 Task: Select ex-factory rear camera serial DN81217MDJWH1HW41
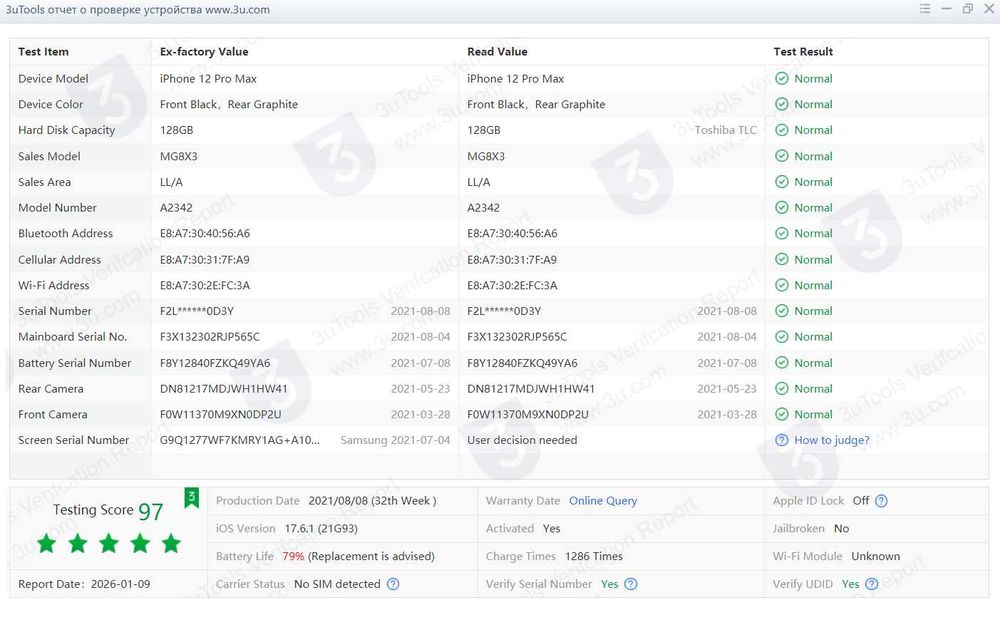[x=223, y=389]
